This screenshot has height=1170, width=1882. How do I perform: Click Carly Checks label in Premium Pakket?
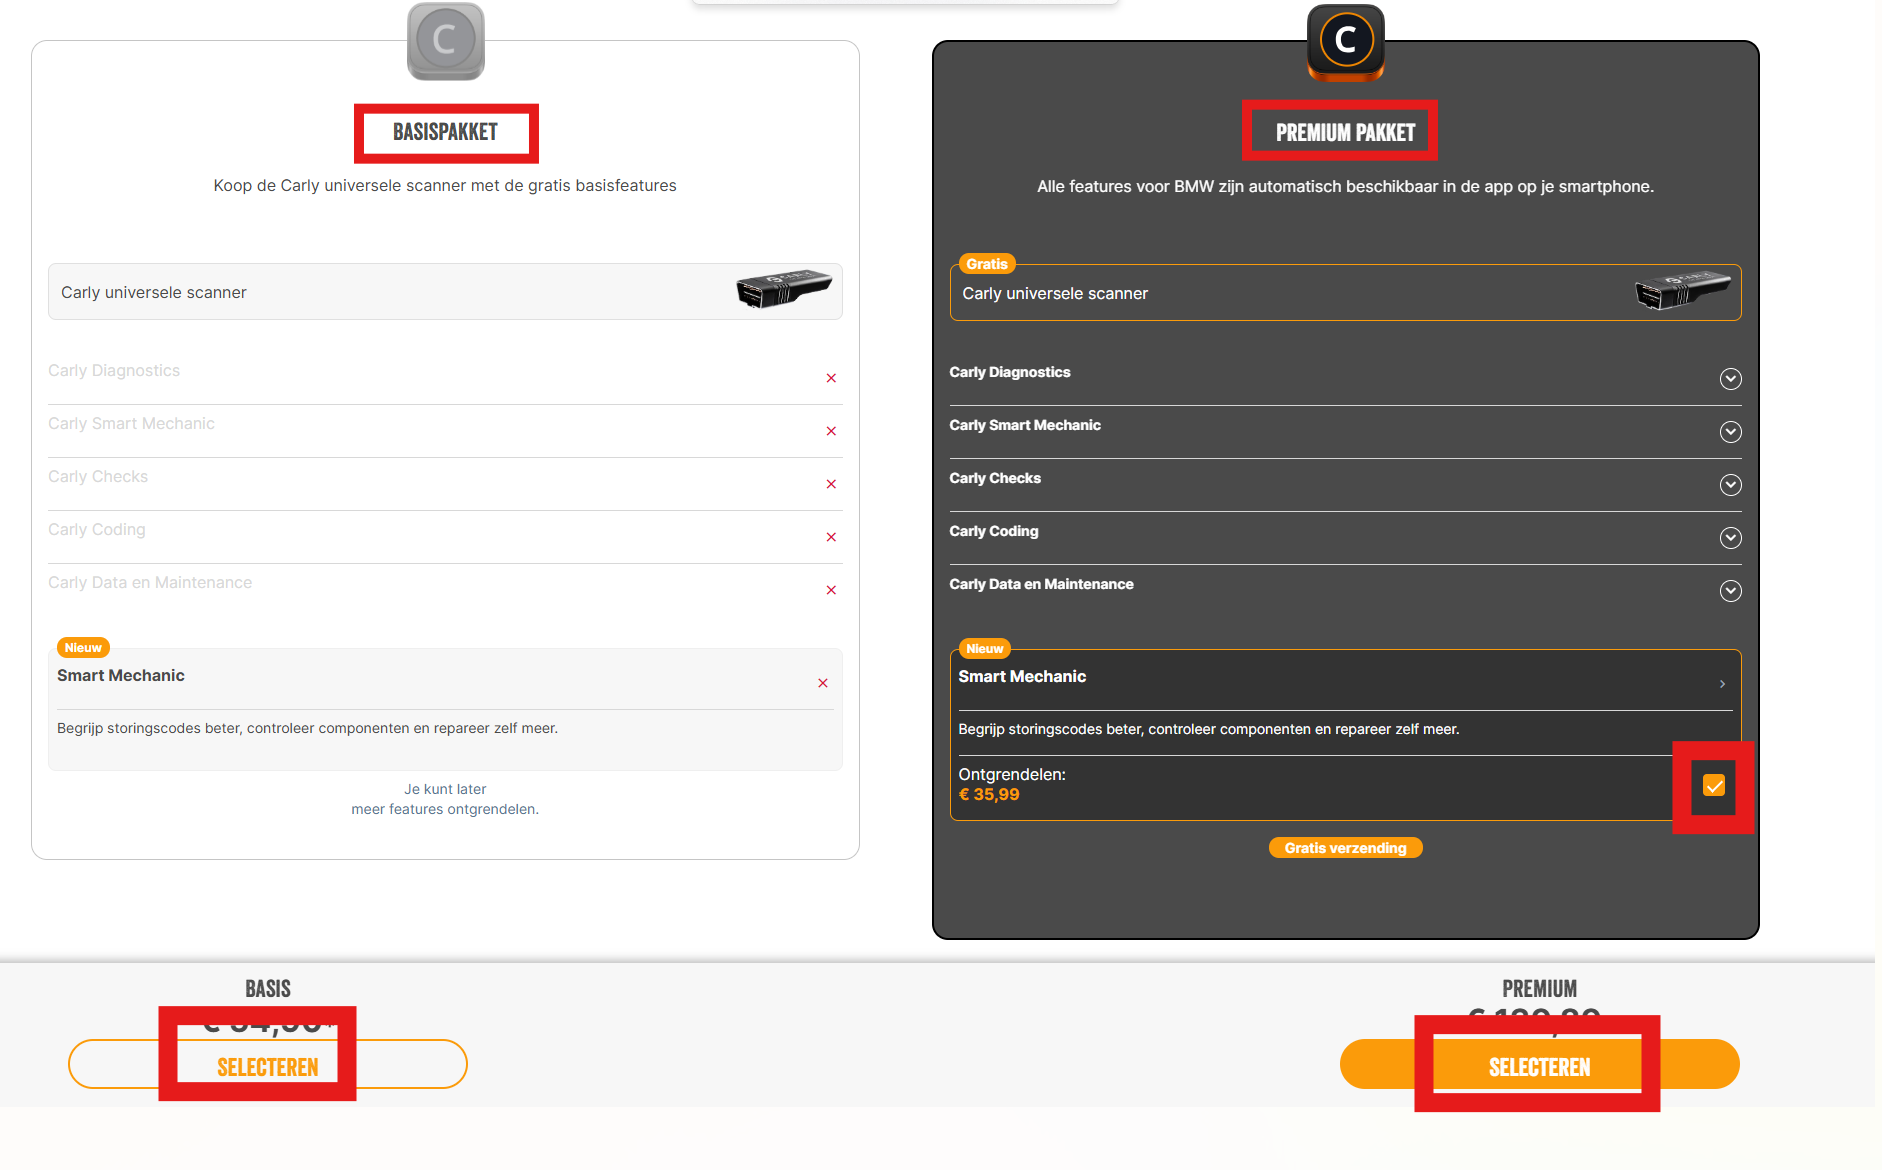click(x=995, y=478)
